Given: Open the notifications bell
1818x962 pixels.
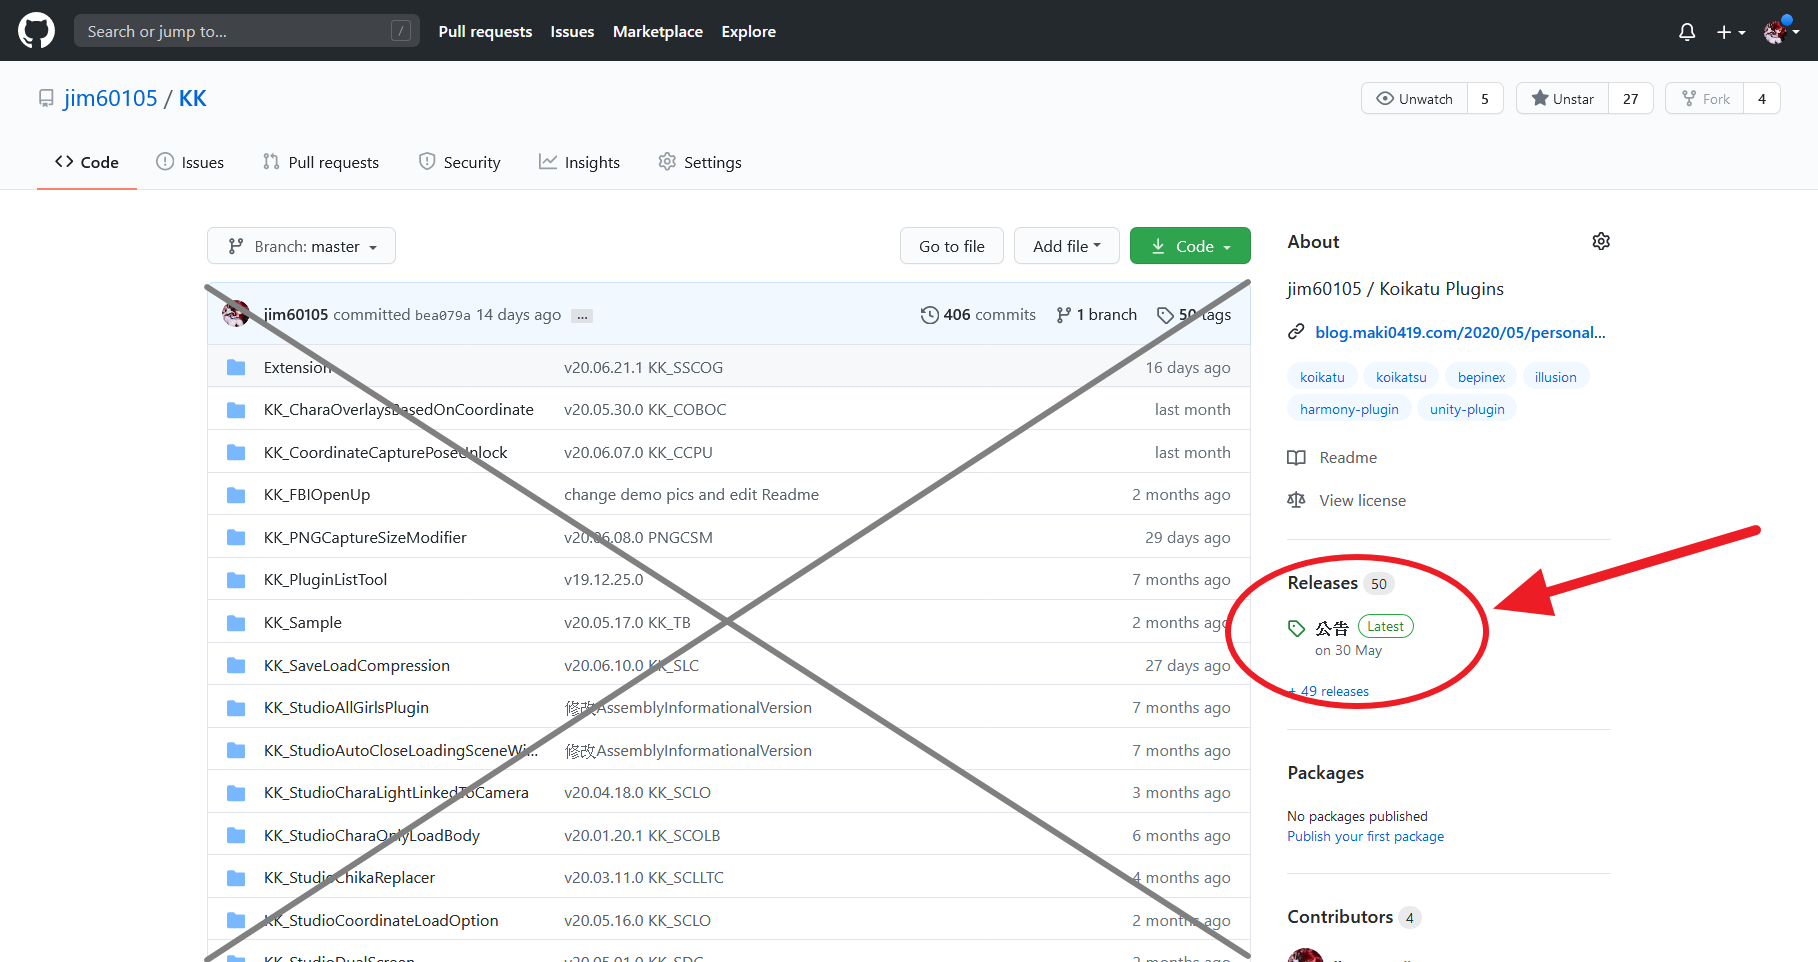Looking at the screenshot, I should pos(1686,32).
